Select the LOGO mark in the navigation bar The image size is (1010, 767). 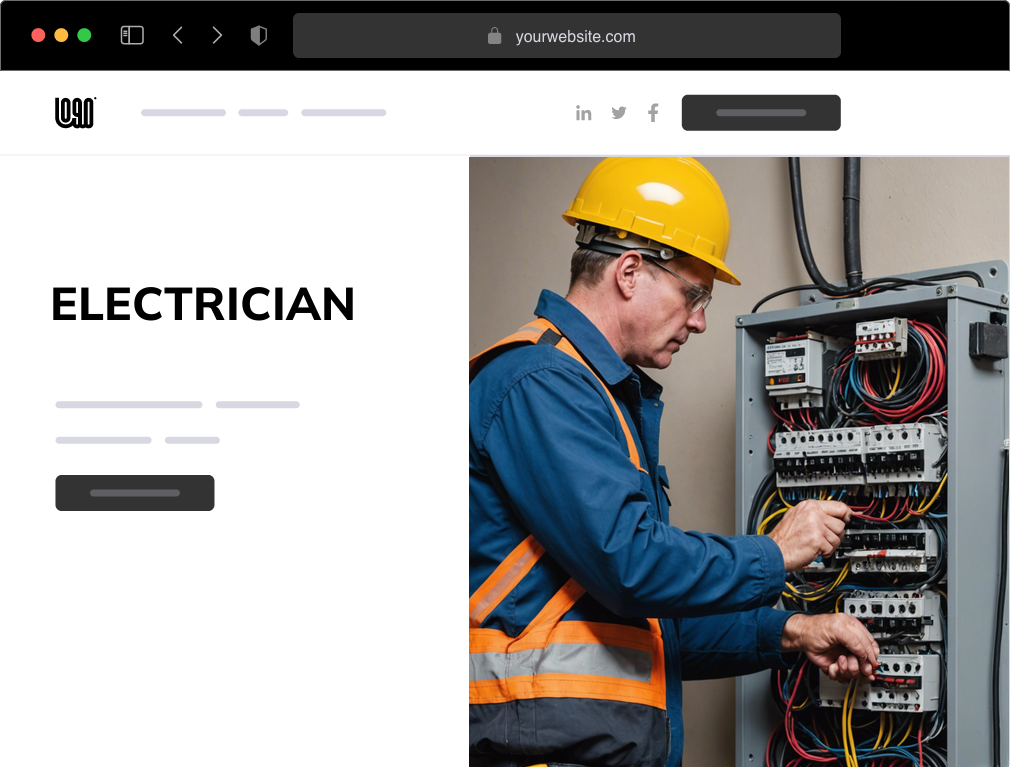[x=74, y=112]
